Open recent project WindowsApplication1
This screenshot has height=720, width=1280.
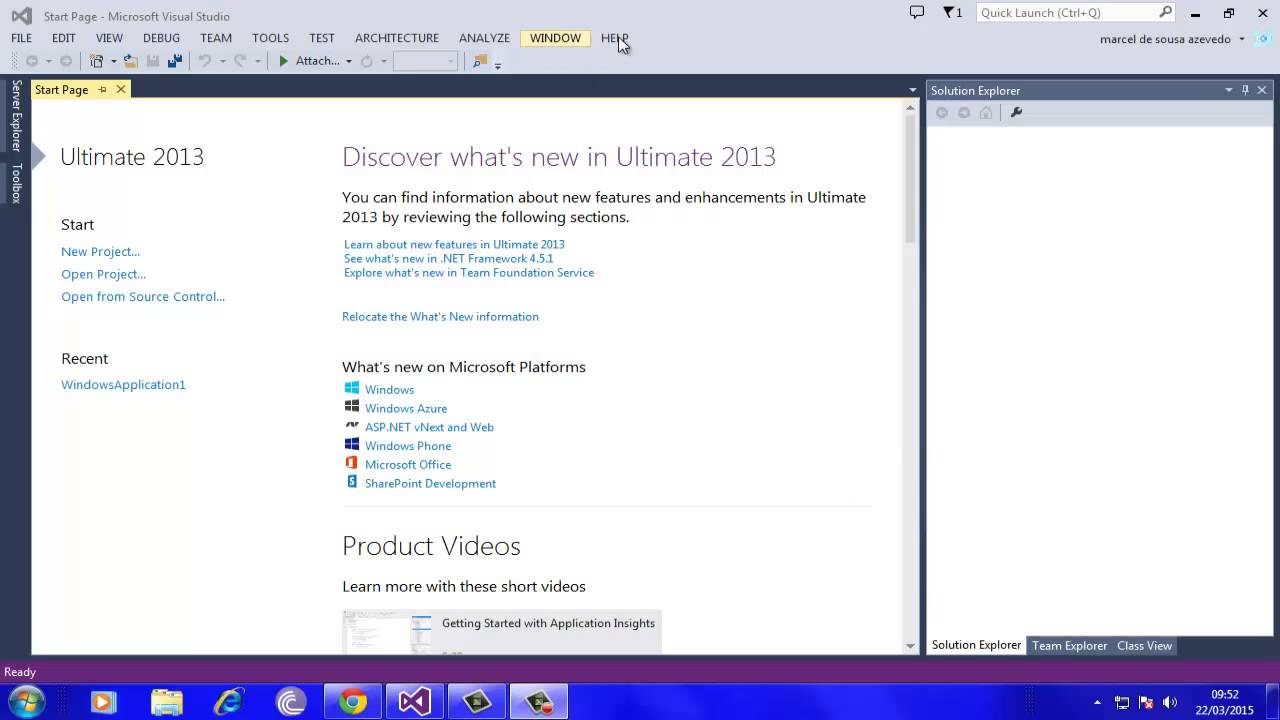pos(123,384)
